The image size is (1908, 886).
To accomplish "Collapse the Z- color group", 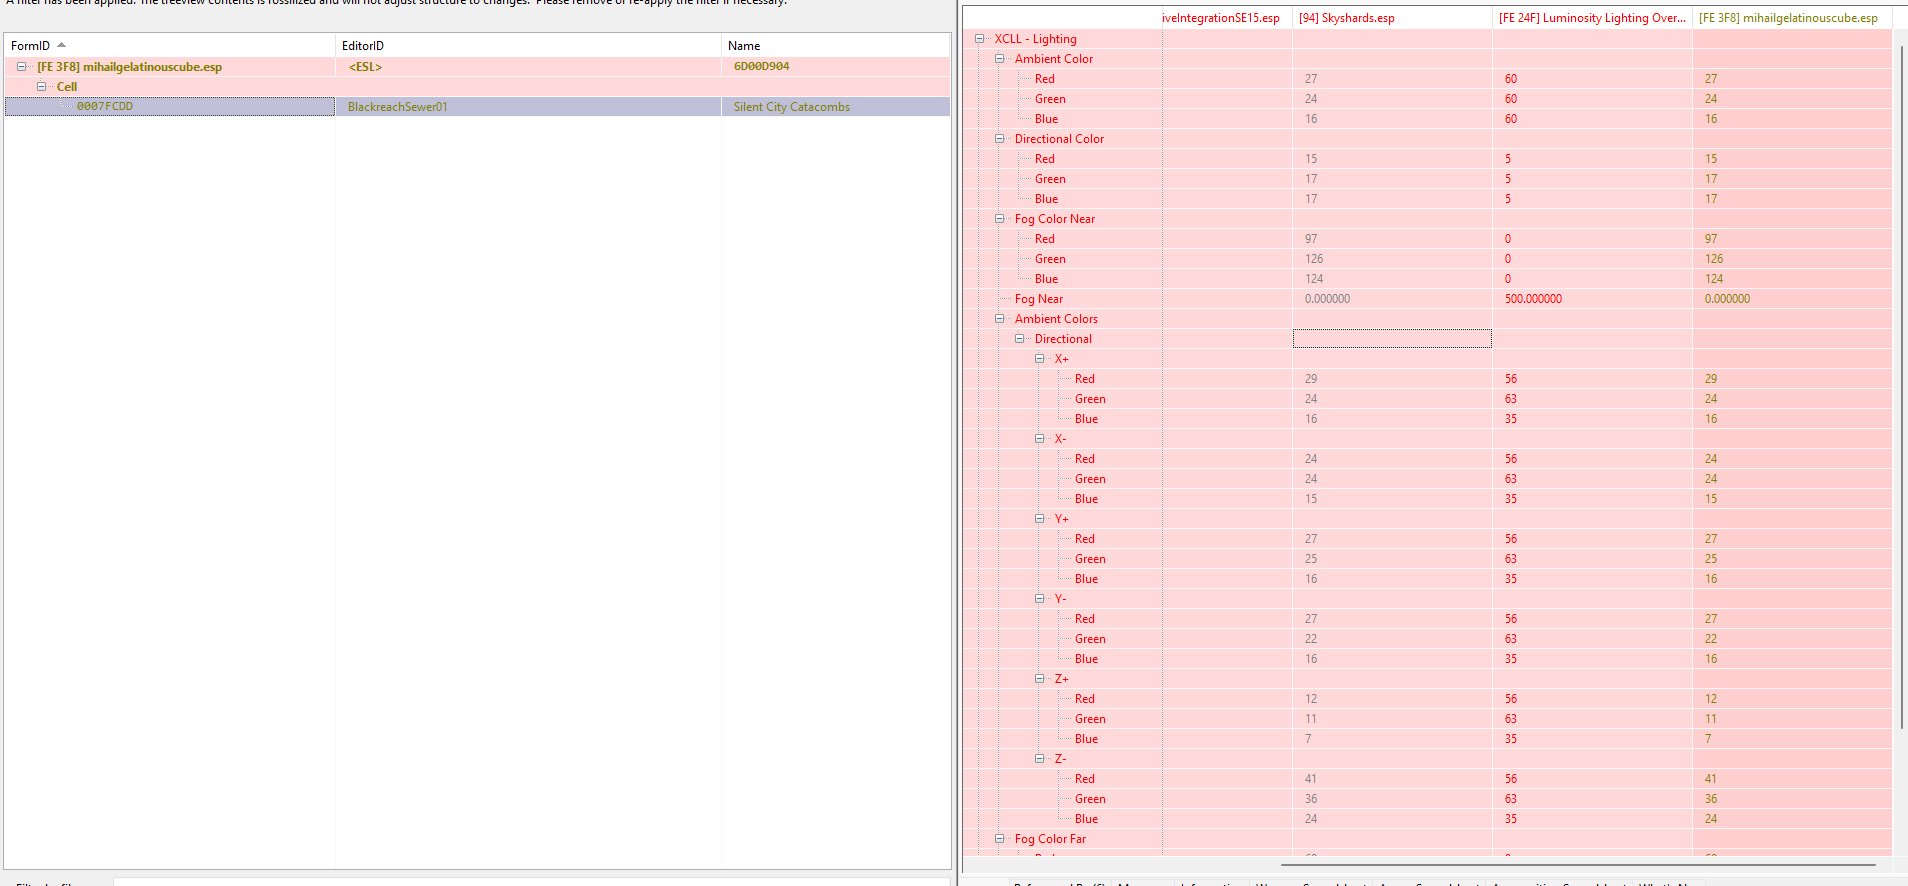I will 1039,759.
